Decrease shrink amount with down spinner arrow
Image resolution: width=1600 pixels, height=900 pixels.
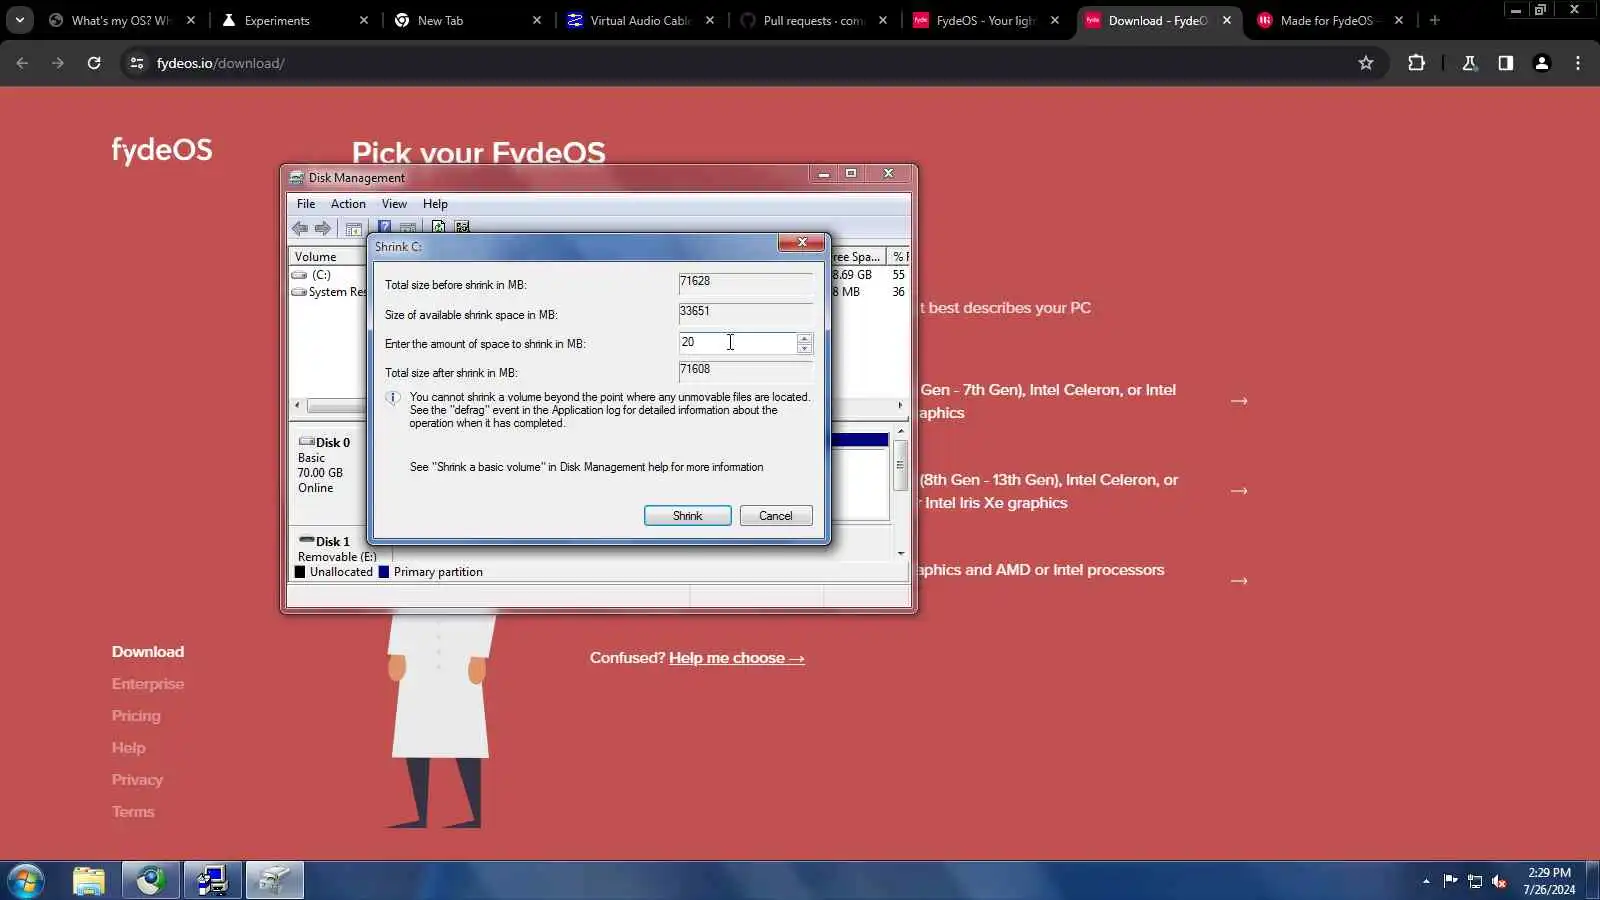[804, 349]
